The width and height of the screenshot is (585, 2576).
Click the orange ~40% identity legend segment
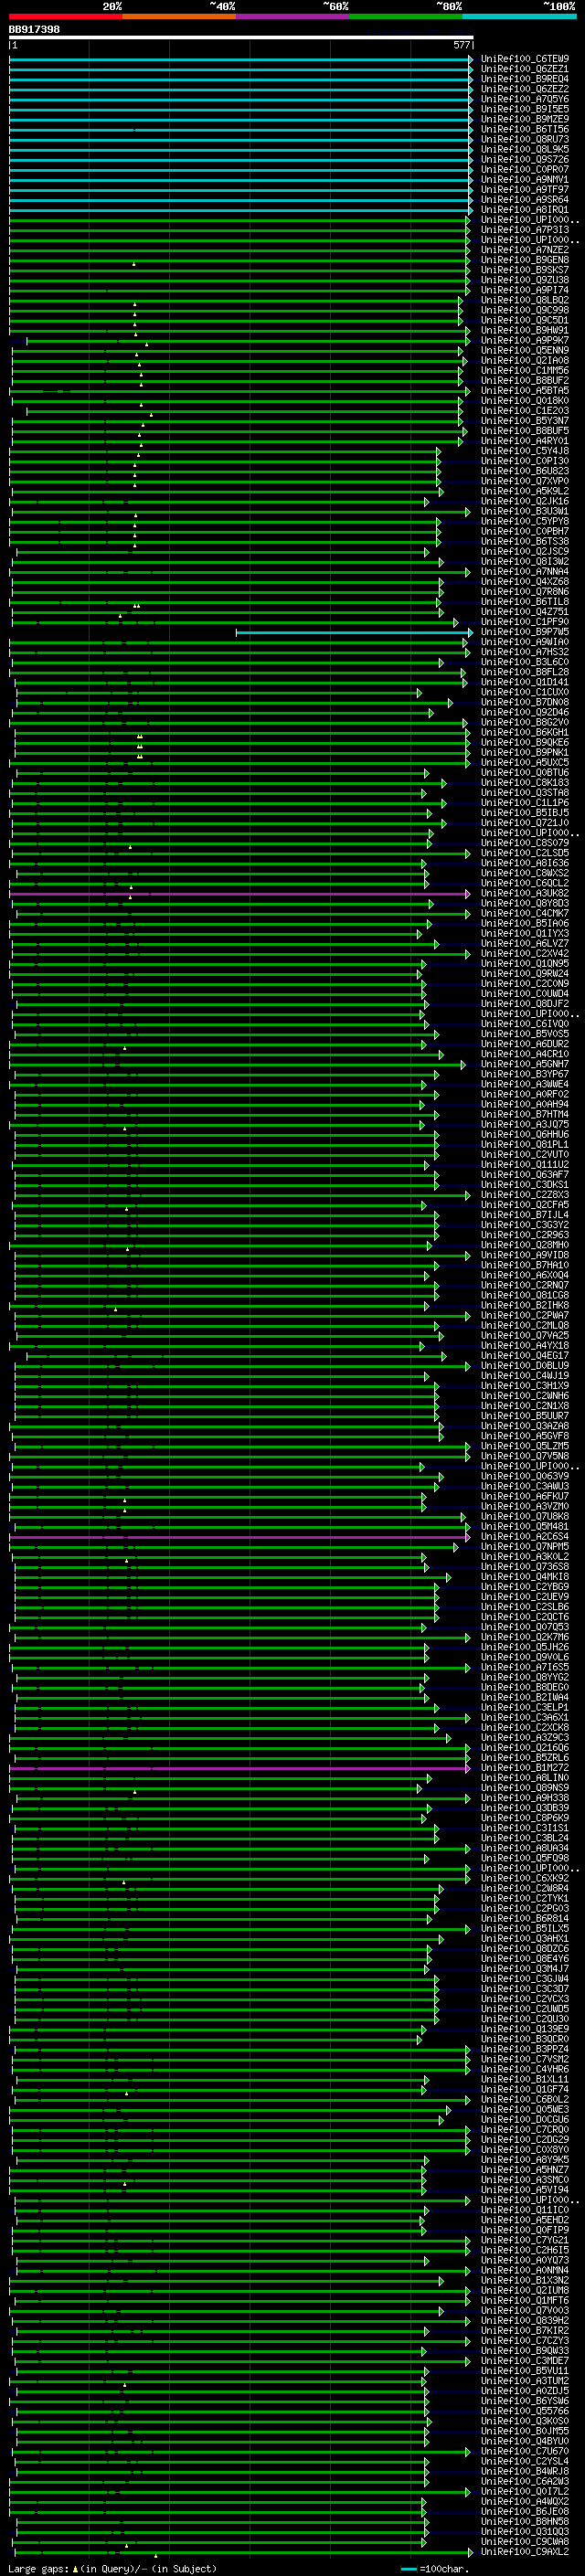[179, 16]
